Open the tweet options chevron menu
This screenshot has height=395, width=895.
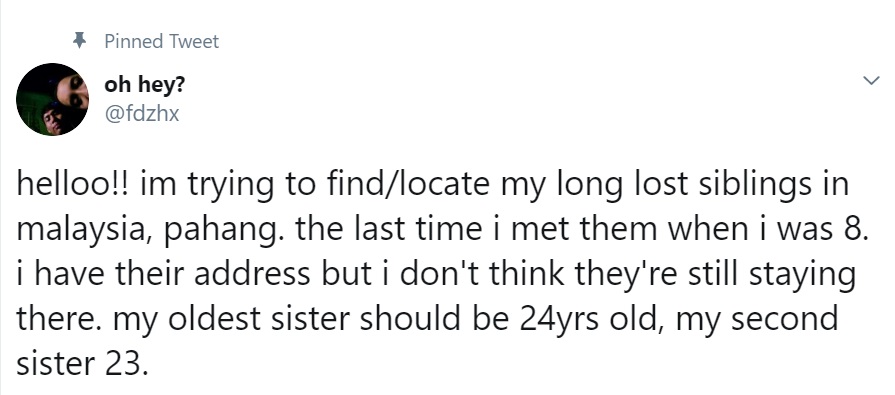[x=871, y=81]
